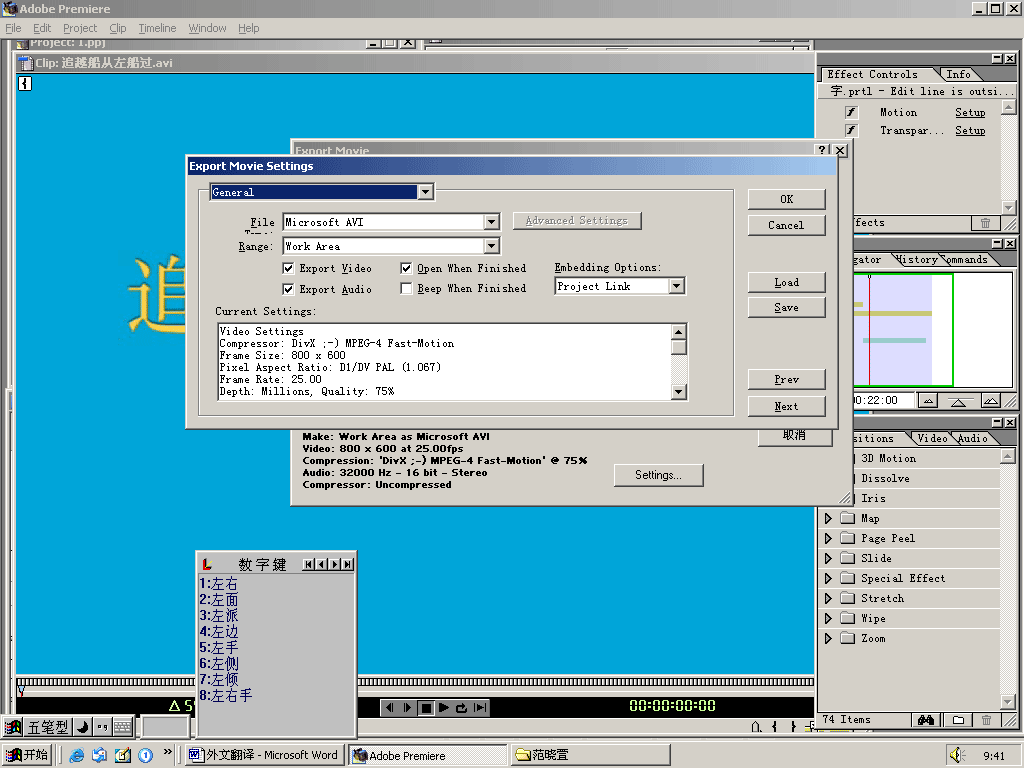Click the 3D Motion transitions folder
1024x768 pixels.
coord(888,458)
